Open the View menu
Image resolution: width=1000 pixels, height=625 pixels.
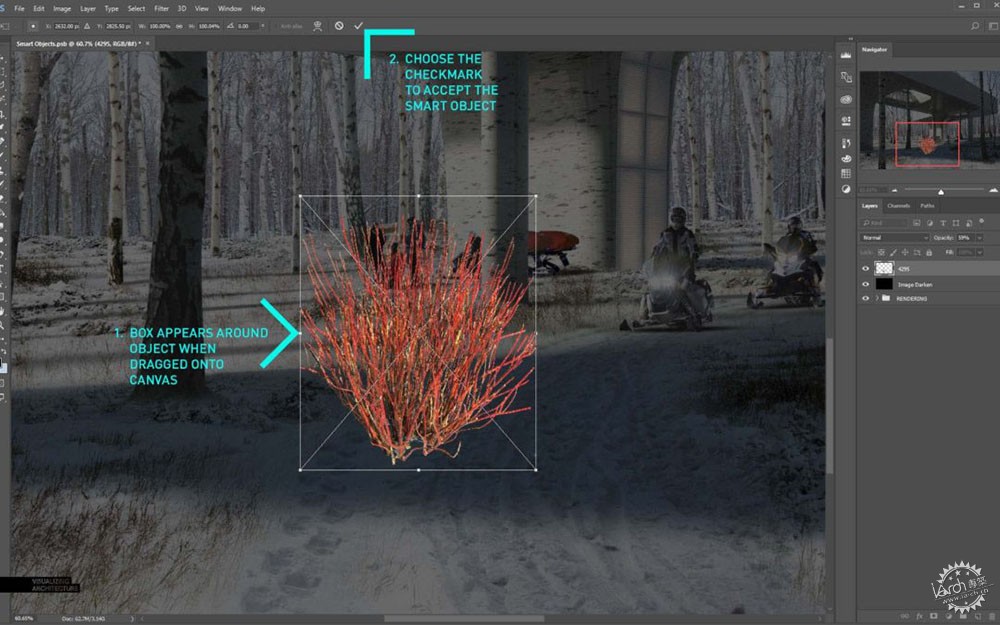click(202, 8)
